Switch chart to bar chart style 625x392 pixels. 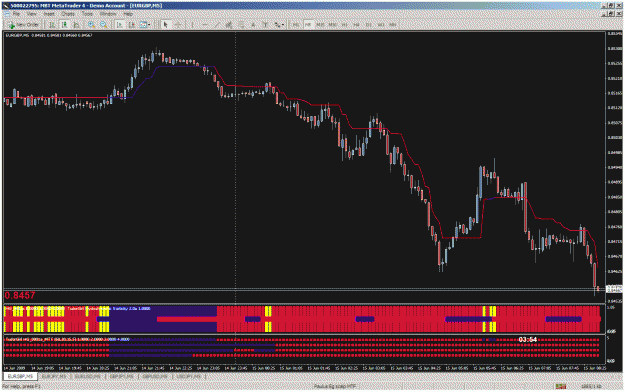point(52,25)
